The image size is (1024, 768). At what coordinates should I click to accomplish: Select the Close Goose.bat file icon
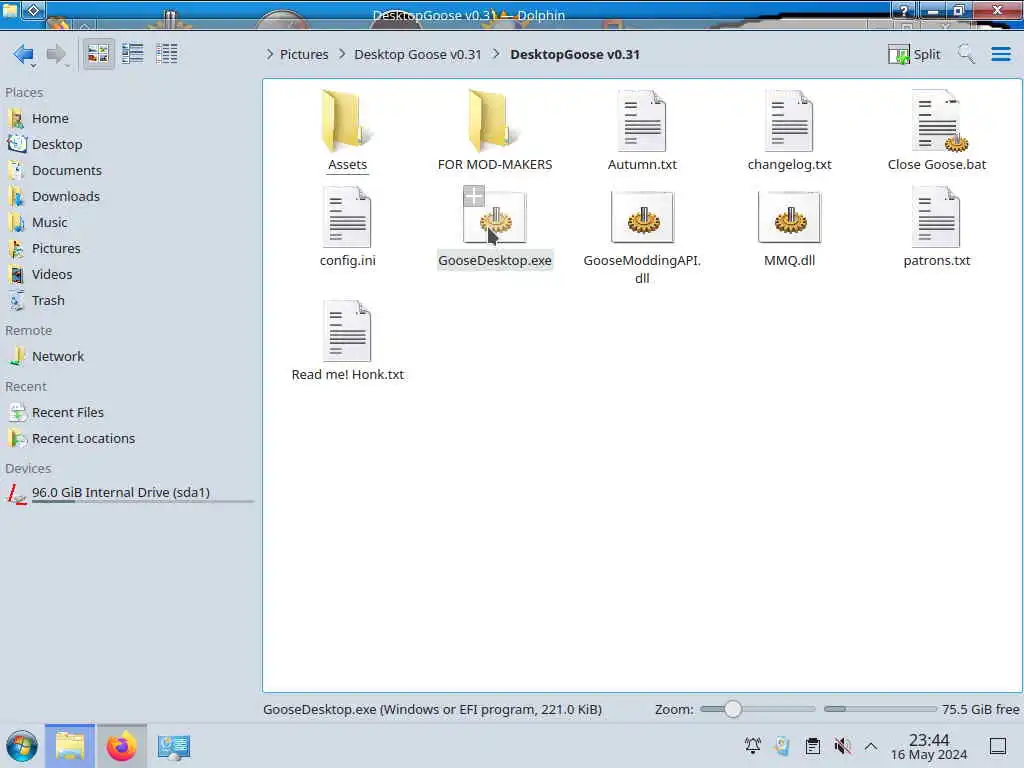938,121
